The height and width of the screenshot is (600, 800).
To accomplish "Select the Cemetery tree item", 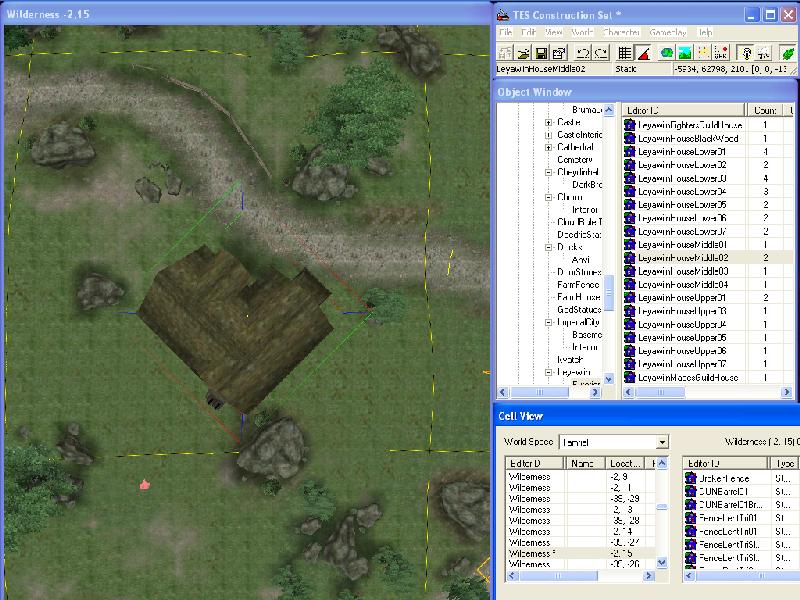I will (575, 160).
